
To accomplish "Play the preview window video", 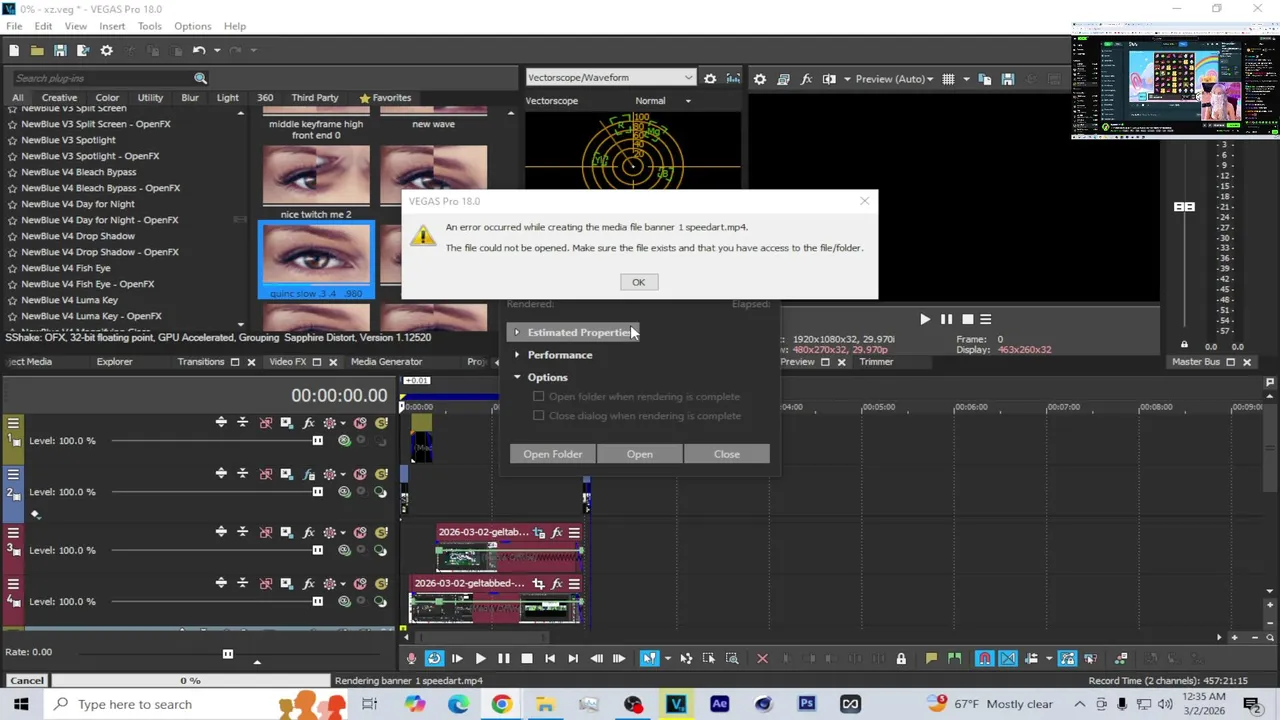I will pyautogui.click(x=925, y=320).
